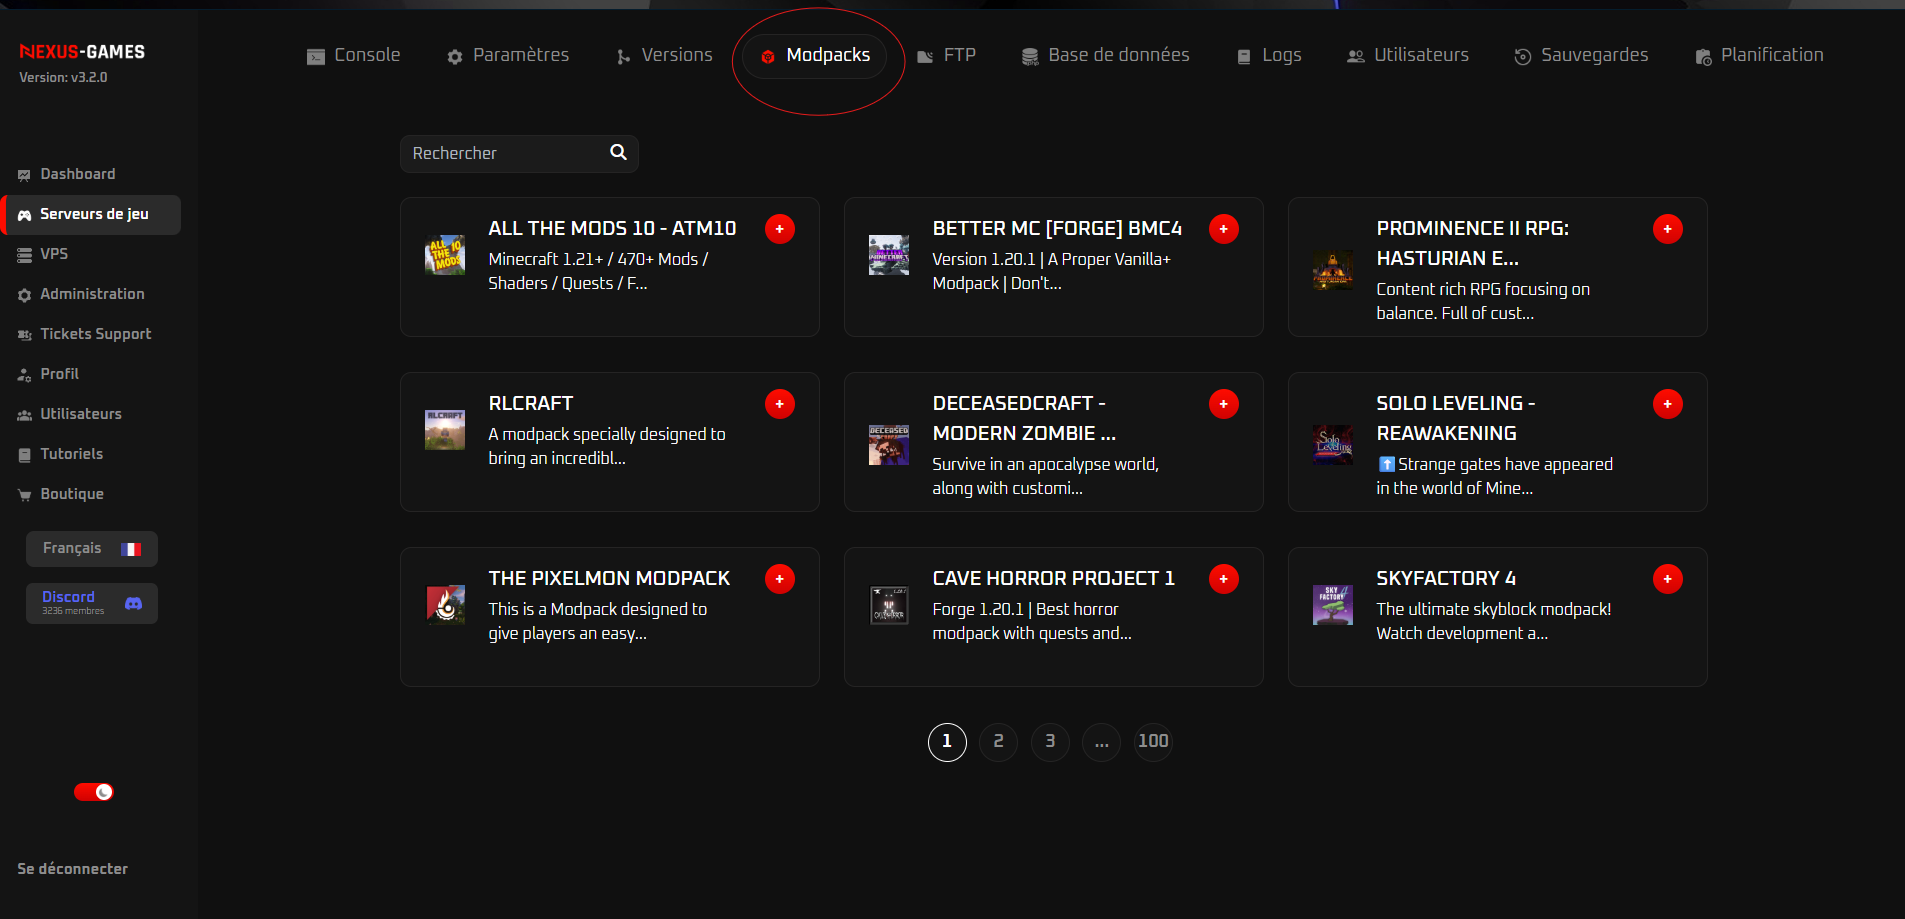
Task: Click Se déconnecter to log out
Action: (x=72, y=869)
